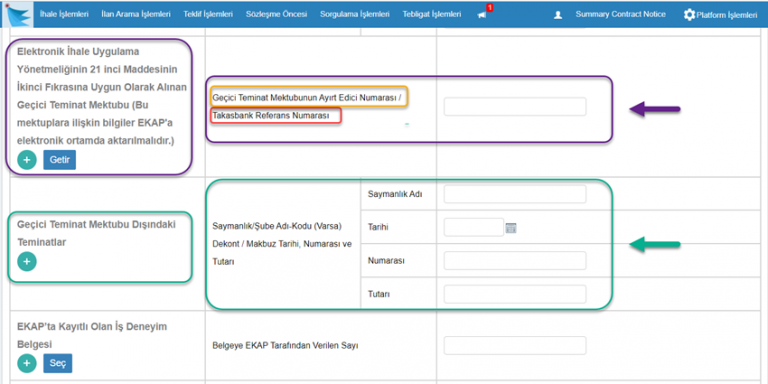This screenshot has height=384, width=768.
Task: Open the Sözleşme Öncesi menu
Action: (x=277, y=15)
